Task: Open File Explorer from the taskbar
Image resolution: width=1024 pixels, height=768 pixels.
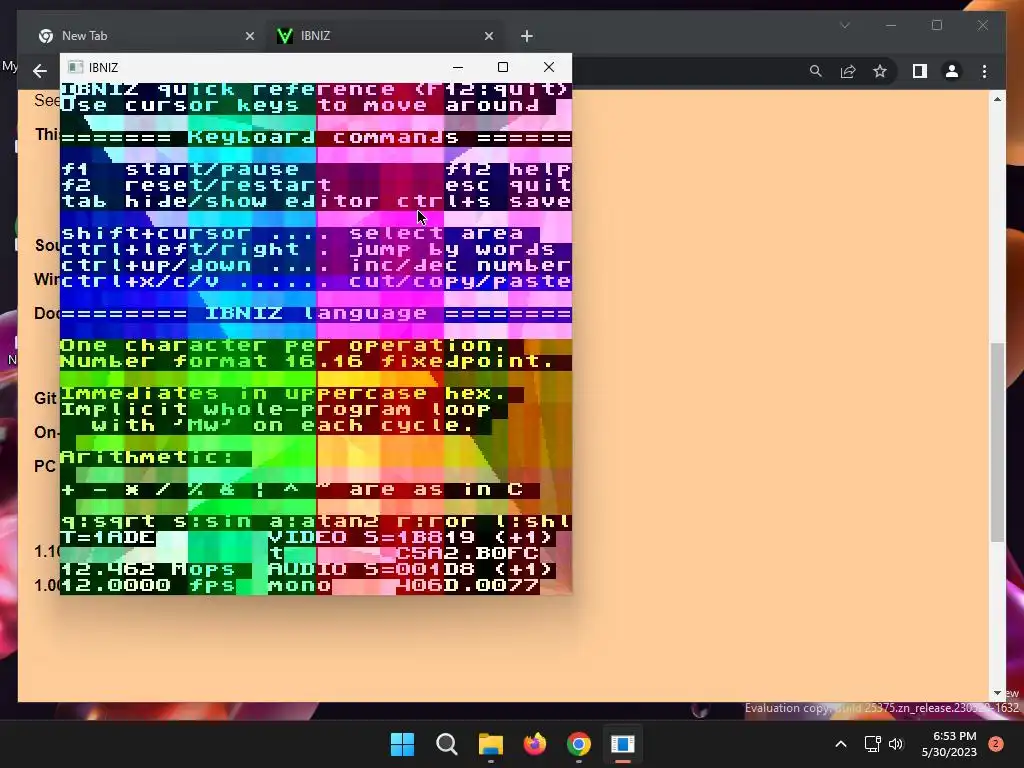Action: click(490, 744)
